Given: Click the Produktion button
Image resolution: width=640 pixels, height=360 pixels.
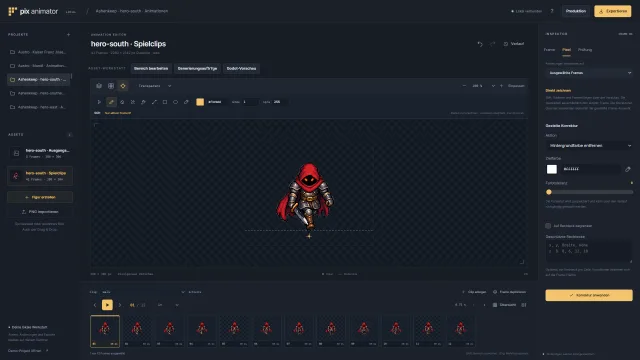Looking at the screenshot, I should tap(576, 11).
